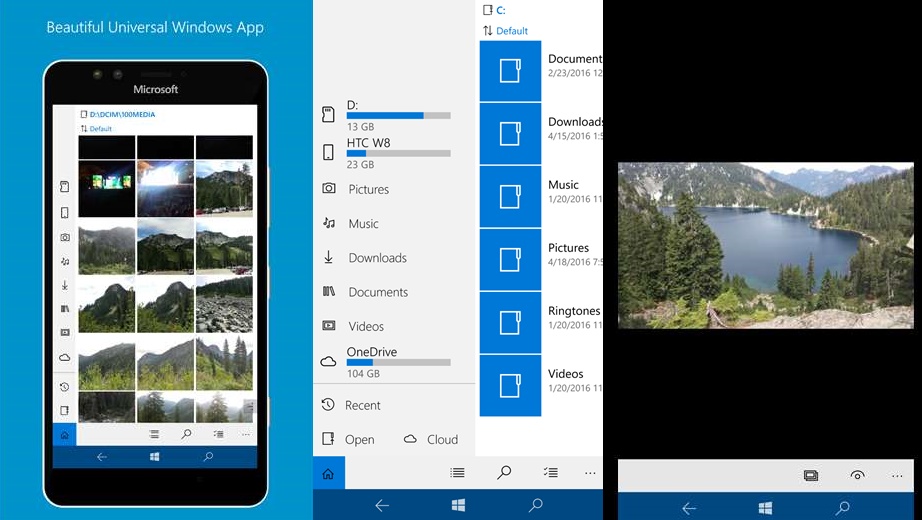This screenshot has width=922, height=520.
Task: Expand the three-dot more options menu
Action: (590, 473)
